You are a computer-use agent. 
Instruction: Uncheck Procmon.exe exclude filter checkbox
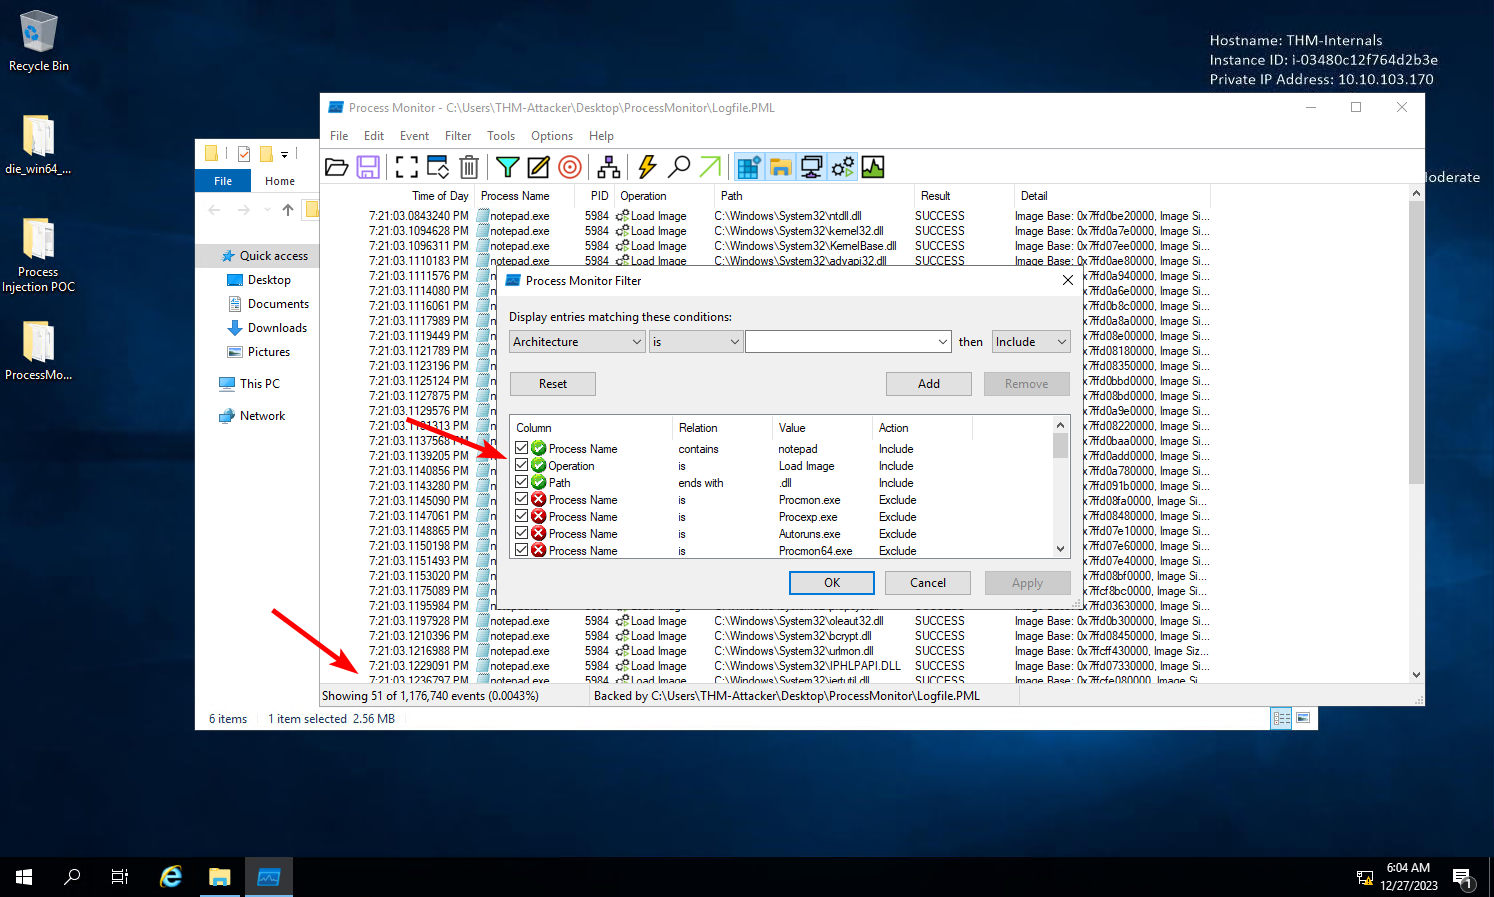(x=522, y=499)
